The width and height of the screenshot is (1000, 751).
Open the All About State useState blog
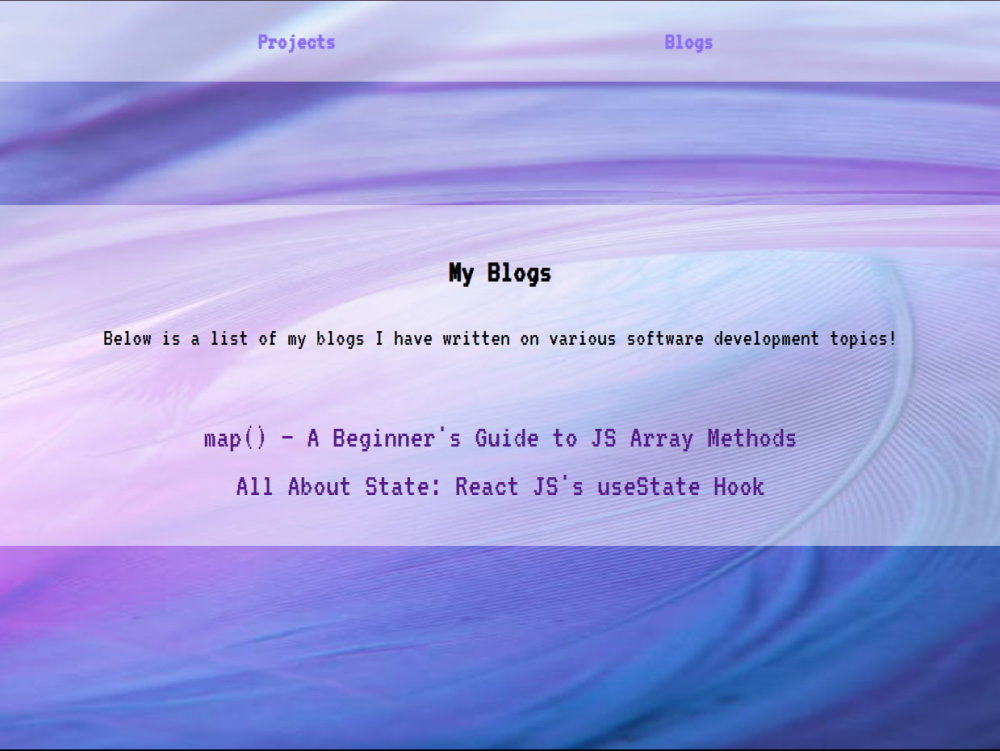(x=500, y=487)
